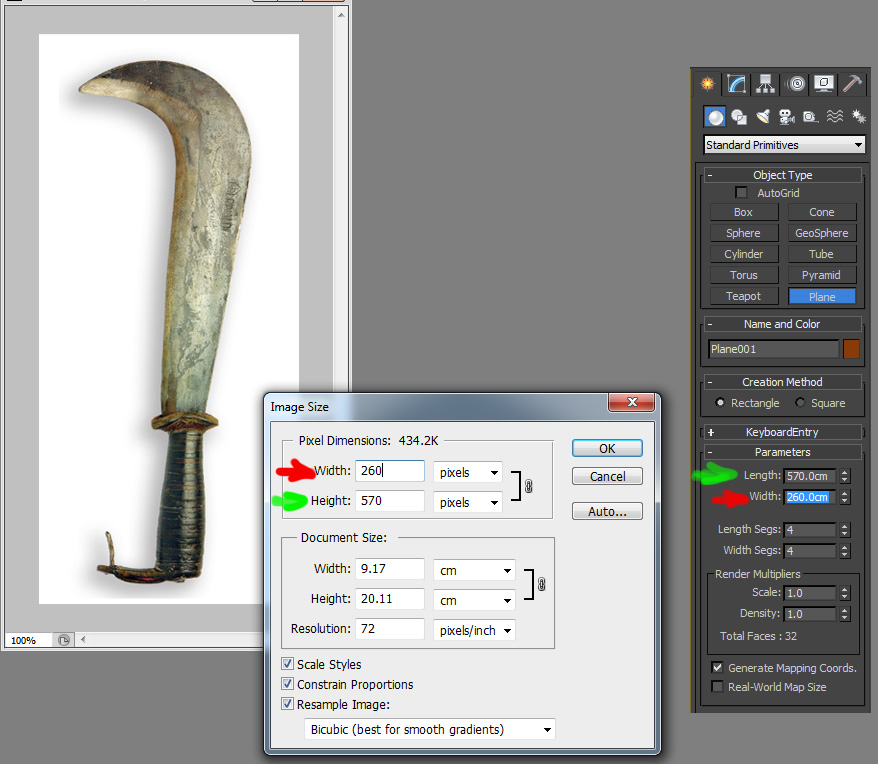Toggle Generate Mapping Coords checkbox
Viewport: 878px width, 764px height.
coord(717,667)
